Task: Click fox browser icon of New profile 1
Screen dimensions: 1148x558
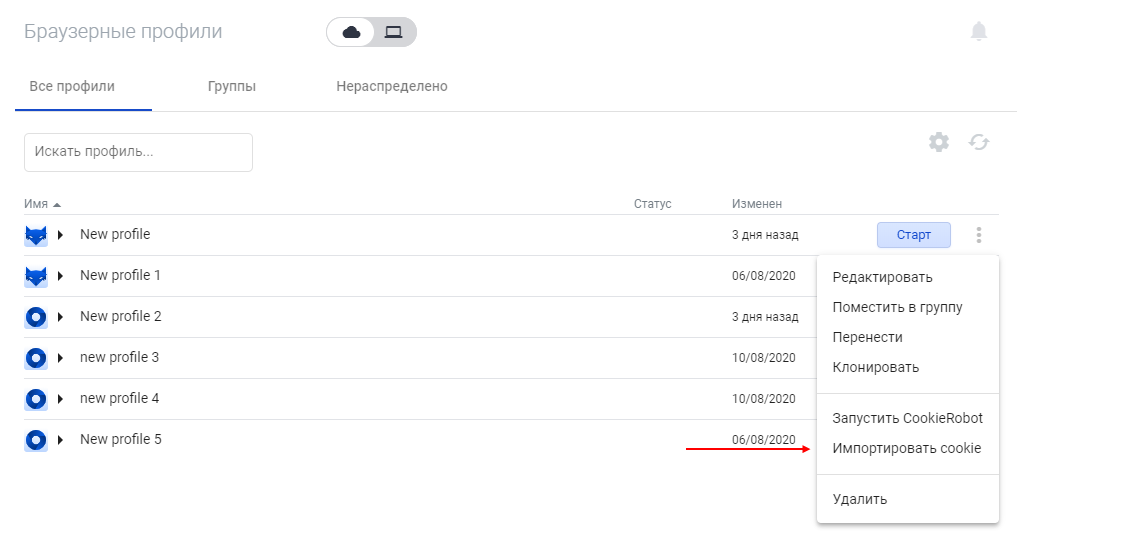Action: (36, 276)
